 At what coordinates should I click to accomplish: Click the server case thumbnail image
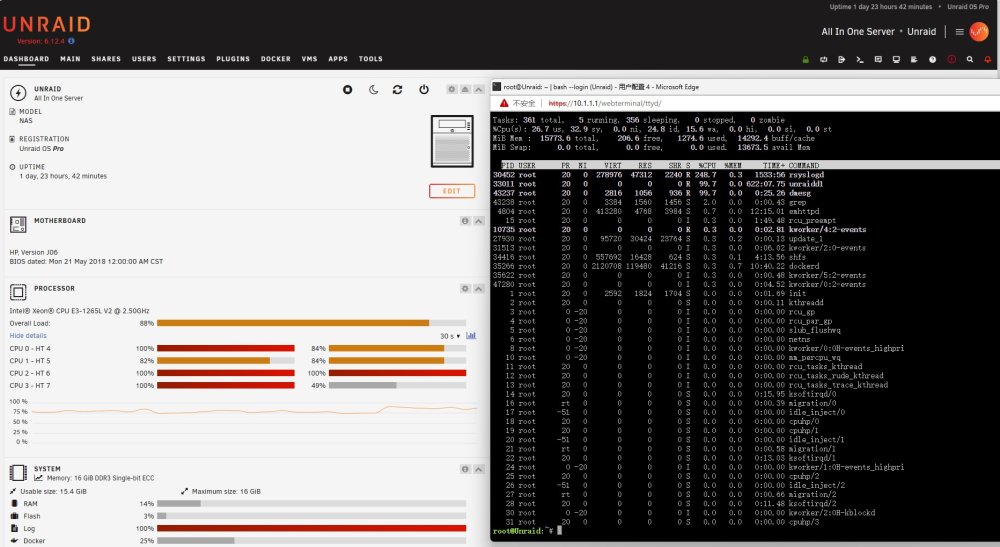click(x=452, y=141)
